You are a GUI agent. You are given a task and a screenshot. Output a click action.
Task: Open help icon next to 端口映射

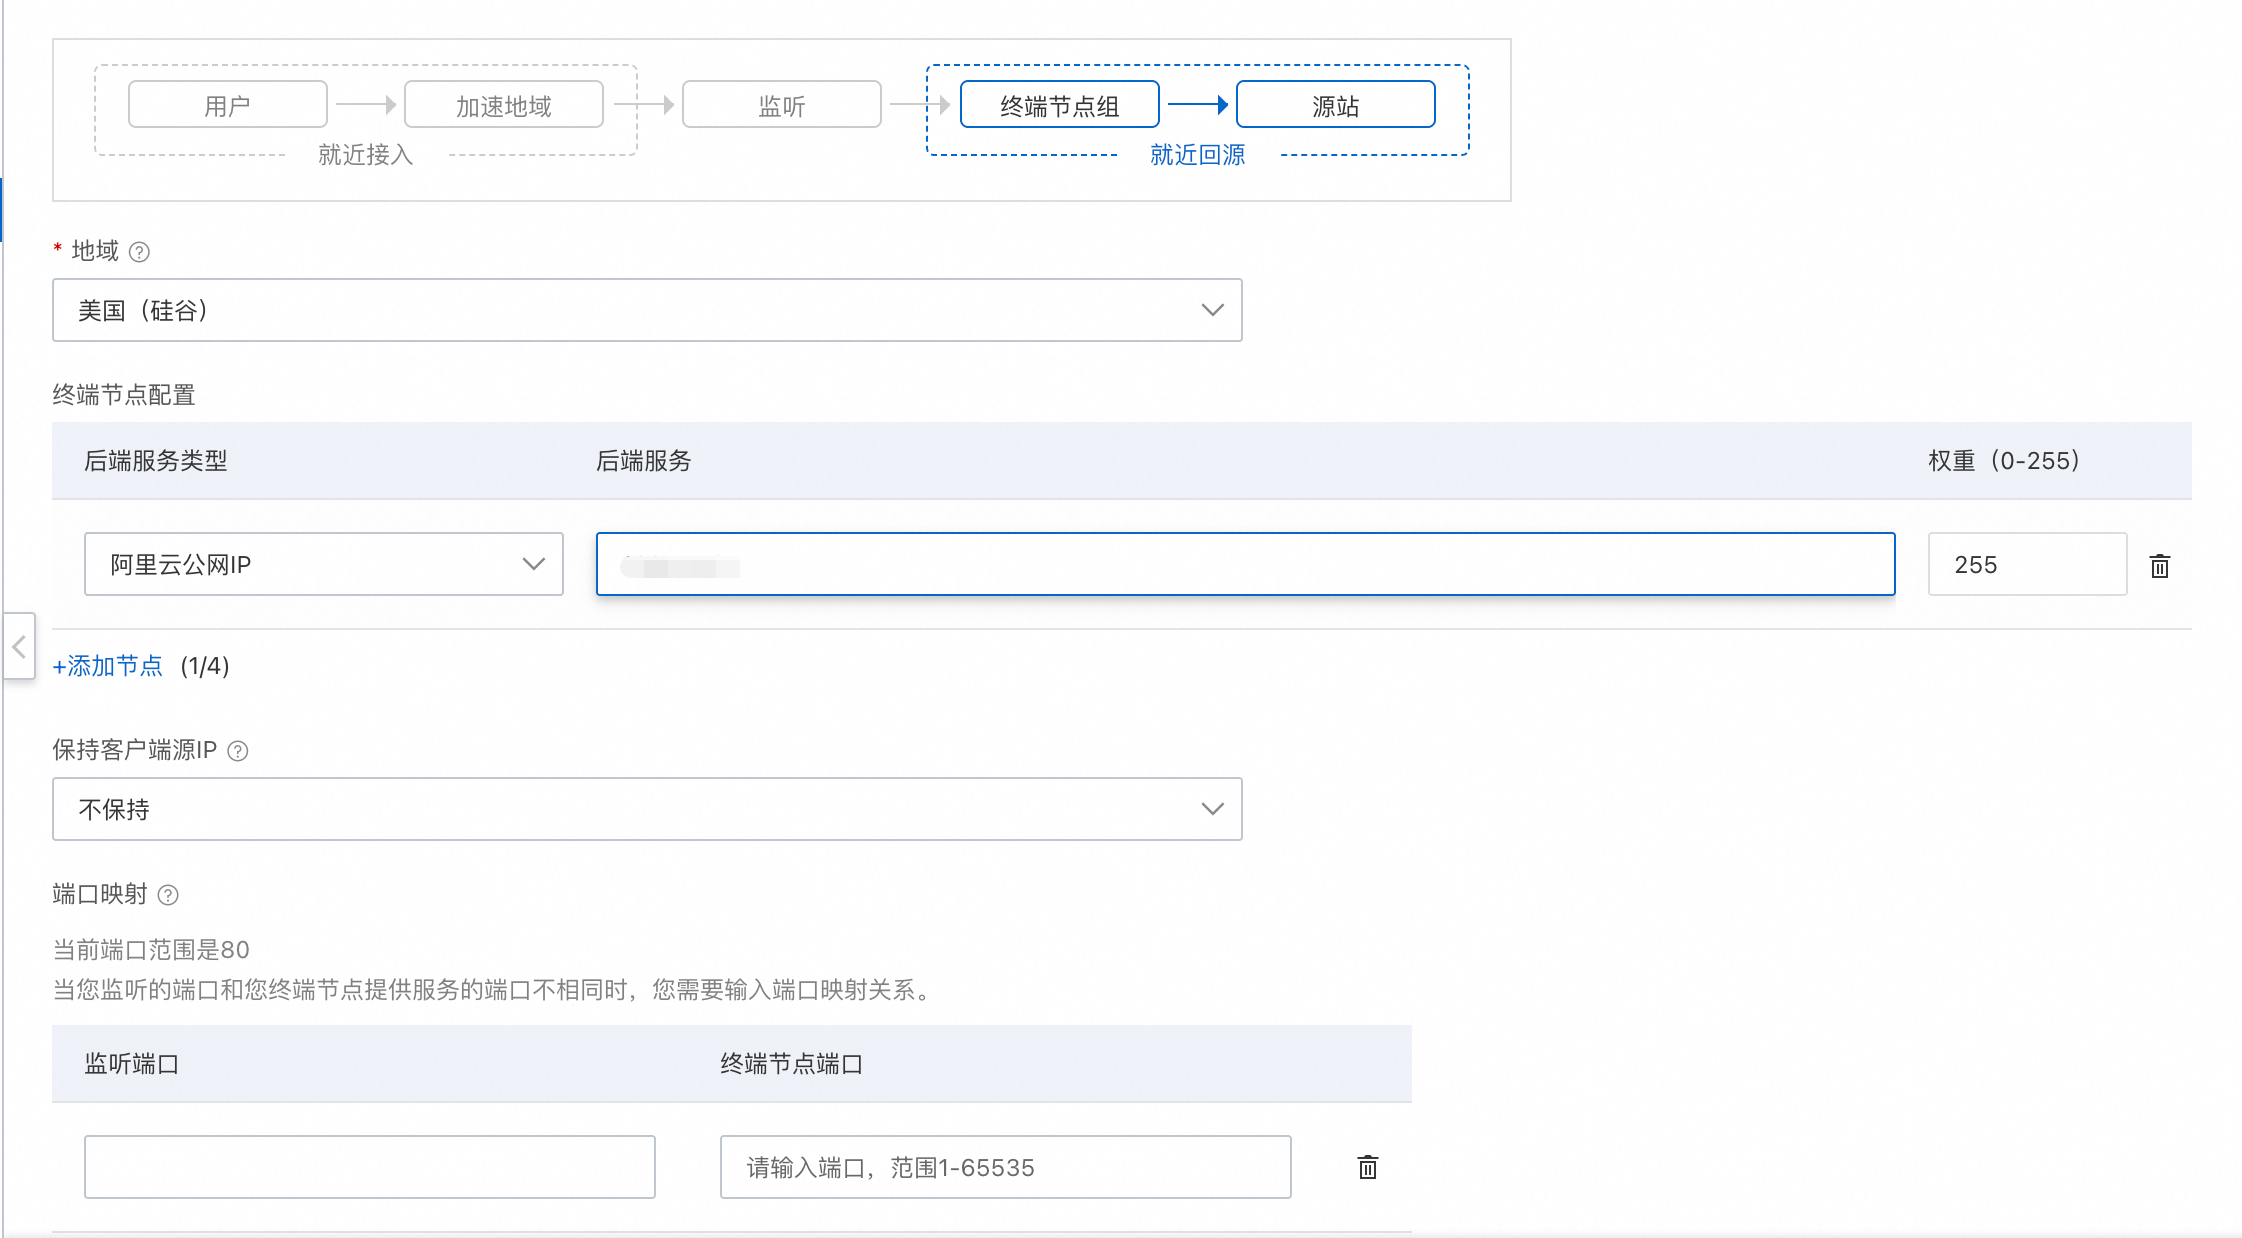[x=168, y=895]
